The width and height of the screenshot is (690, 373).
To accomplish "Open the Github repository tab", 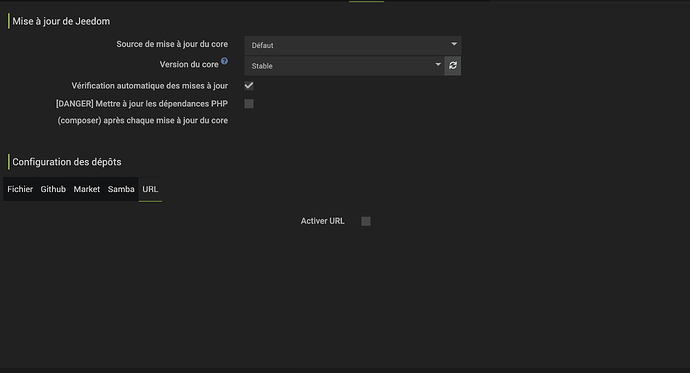I will tap(53, 189).
